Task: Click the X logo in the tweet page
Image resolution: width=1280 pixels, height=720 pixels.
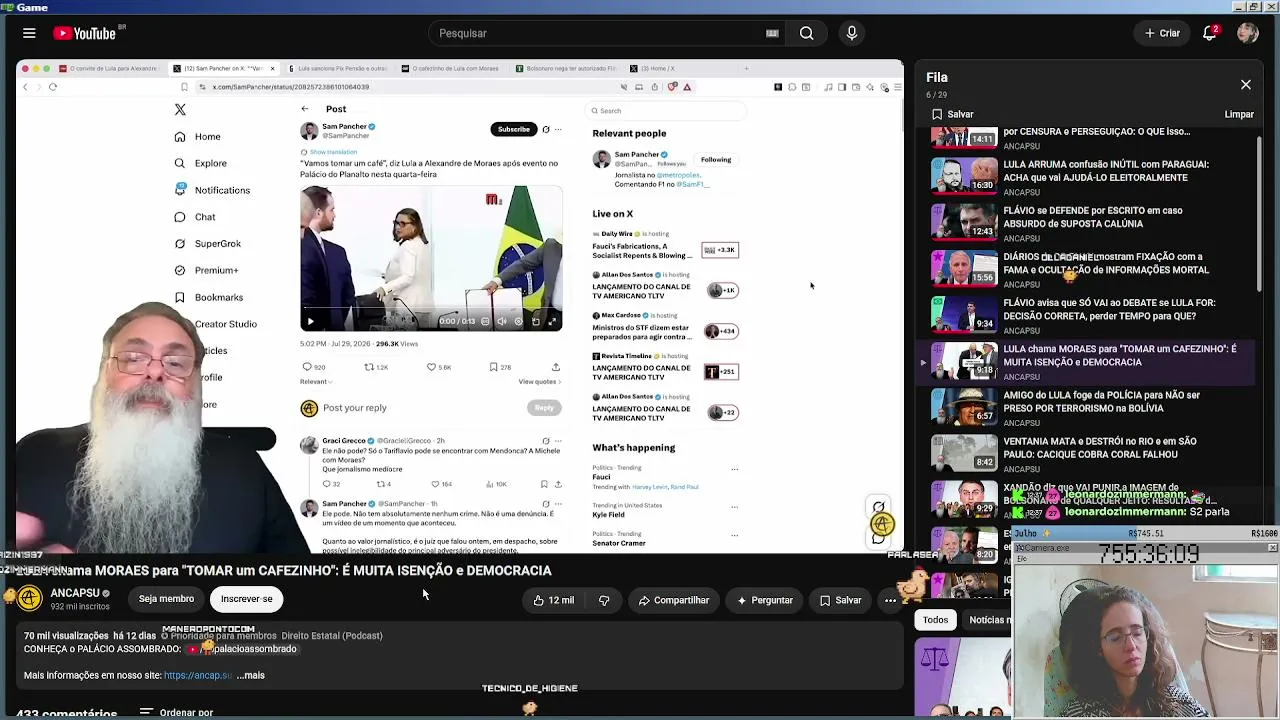Action: (x=180, y=110)
